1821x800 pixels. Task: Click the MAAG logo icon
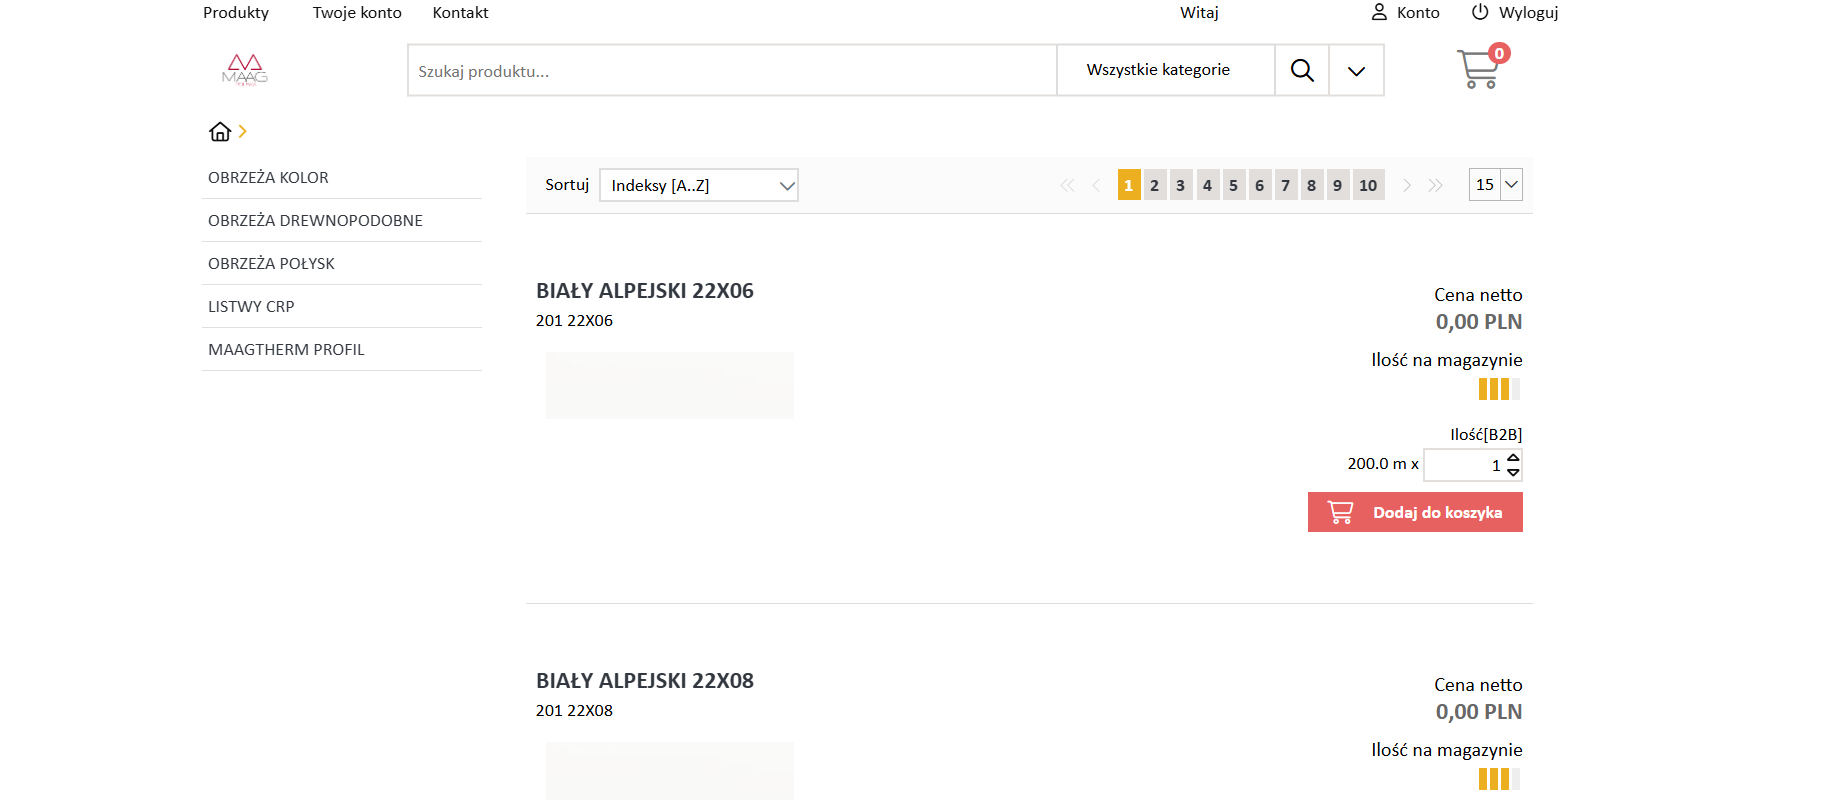point(245,70)
